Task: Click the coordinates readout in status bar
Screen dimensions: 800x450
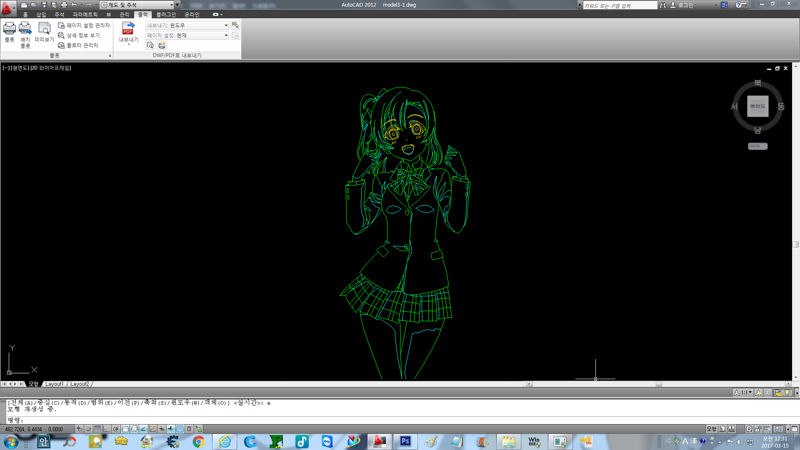Action: [34, 429]
